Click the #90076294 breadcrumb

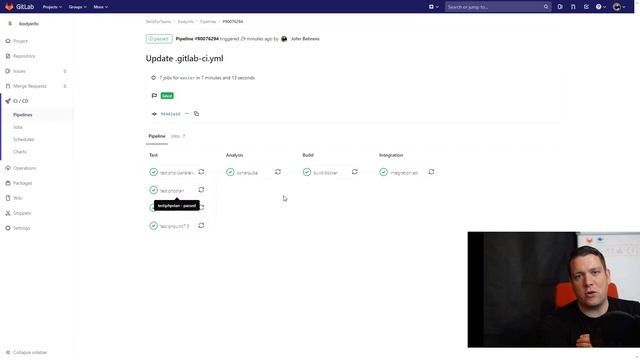pyautogui.click(x=233, y=22)
